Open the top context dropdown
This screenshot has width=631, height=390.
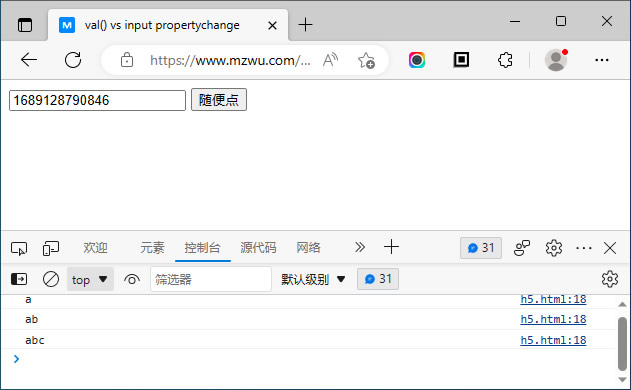click(x=90, y=279)
